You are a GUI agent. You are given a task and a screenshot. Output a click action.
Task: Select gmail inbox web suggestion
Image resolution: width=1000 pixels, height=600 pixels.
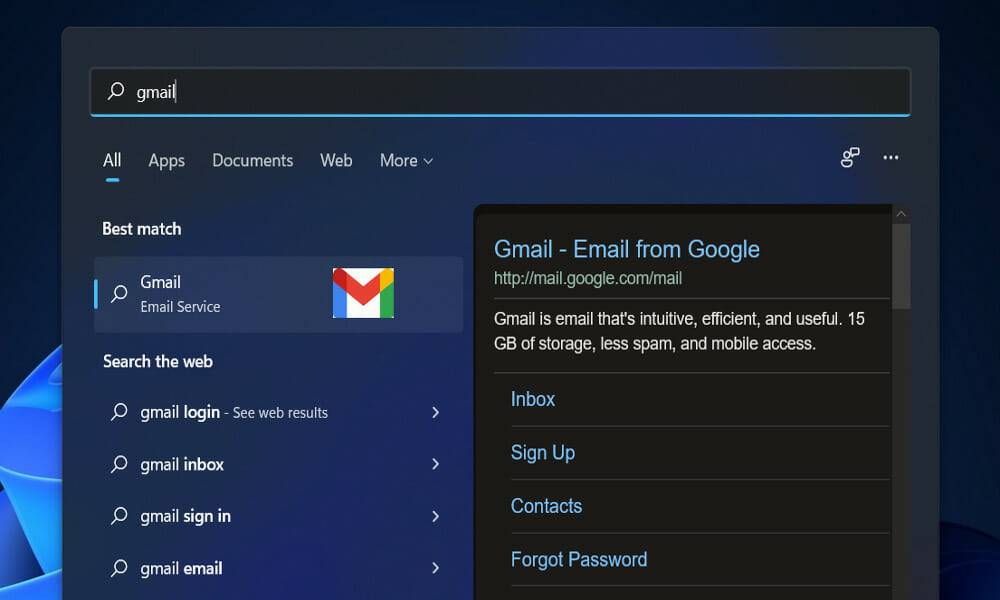pyautogui.click(x=276, y=464)
